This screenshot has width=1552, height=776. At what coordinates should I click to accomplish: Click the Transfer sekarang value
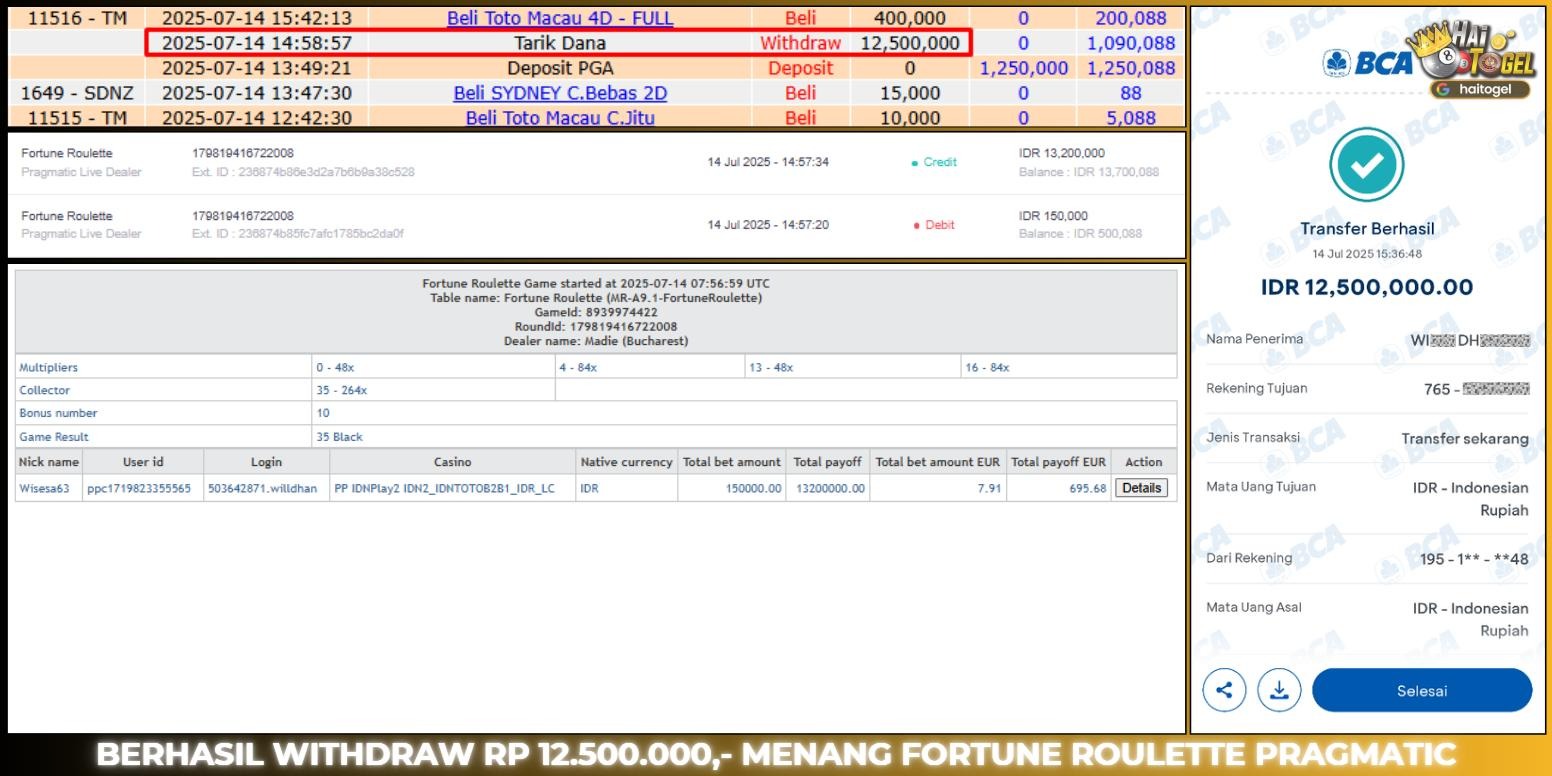[x=1465, y=438]
